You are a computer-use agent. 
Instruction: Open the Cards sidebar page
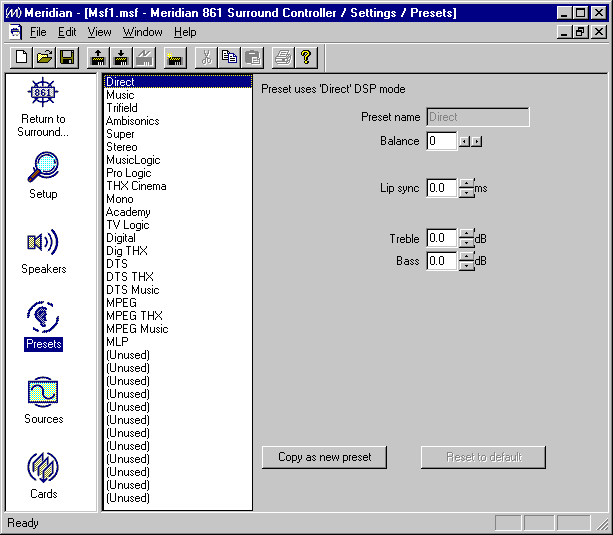click(x=43, y=476)
